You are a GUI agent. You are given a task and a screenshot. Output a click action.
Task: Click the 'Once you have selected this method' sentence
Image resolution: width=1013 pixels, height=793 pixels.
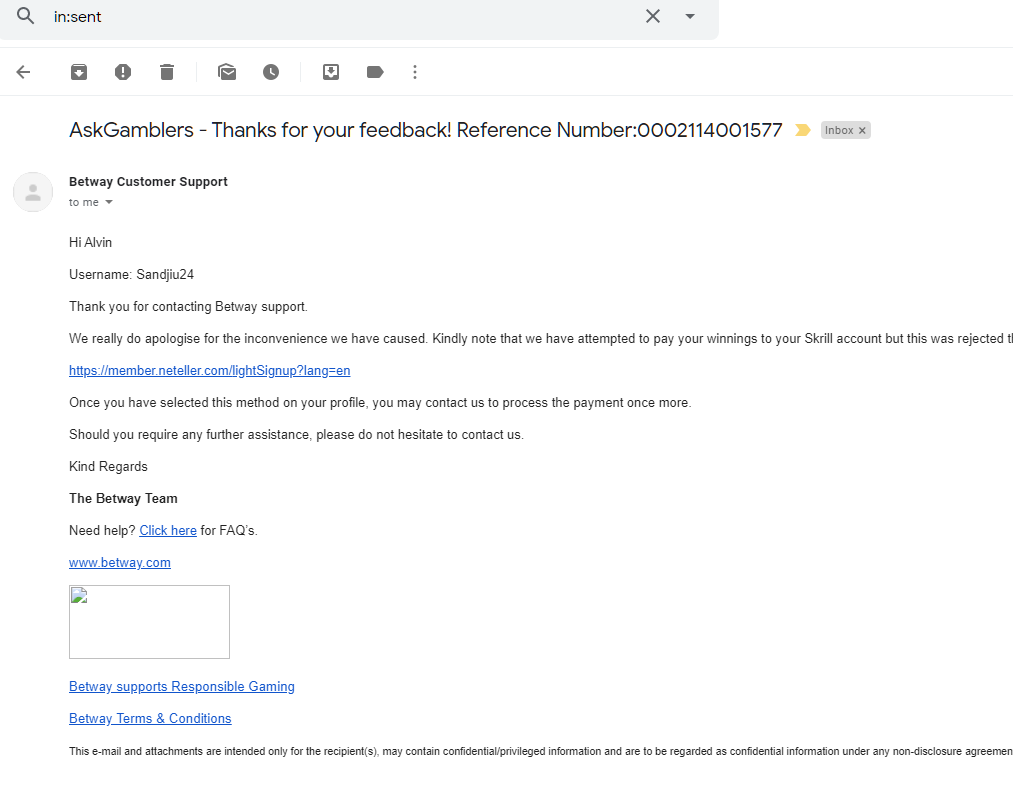tap(380, 403)
